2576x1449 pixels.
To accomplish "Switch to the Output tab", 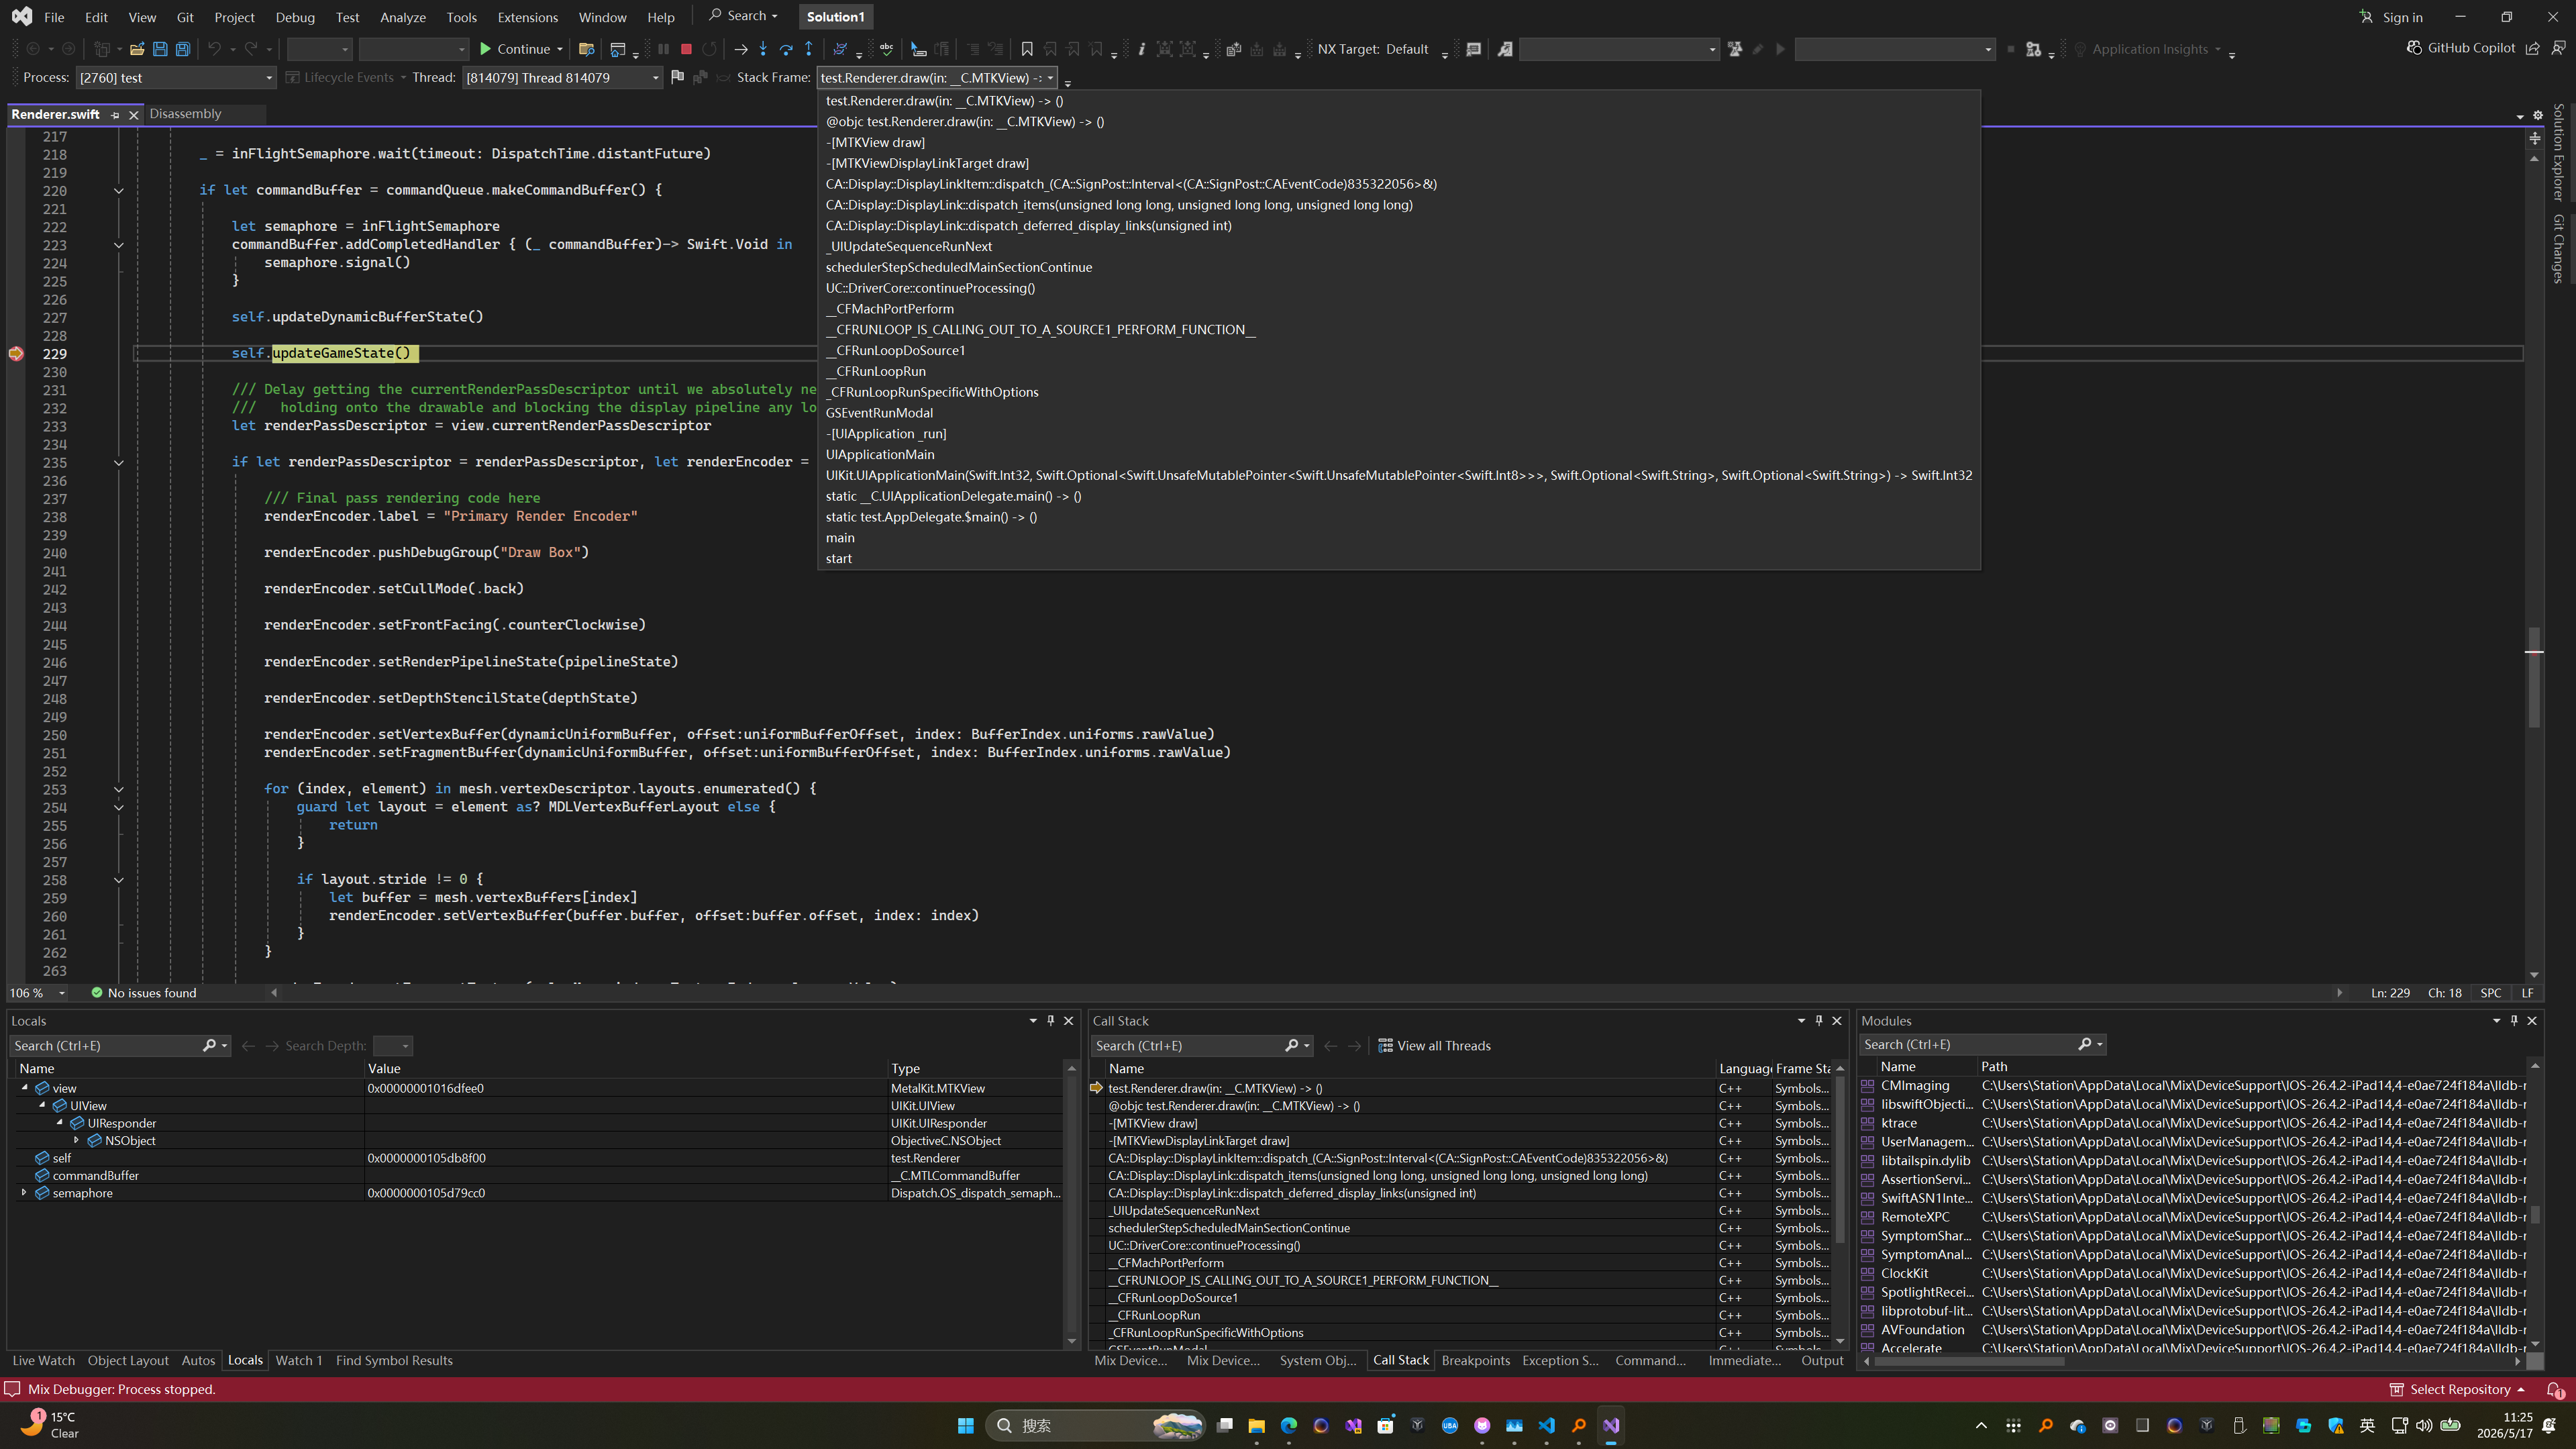I will pyautogui.click(x=1822, y=1360).
